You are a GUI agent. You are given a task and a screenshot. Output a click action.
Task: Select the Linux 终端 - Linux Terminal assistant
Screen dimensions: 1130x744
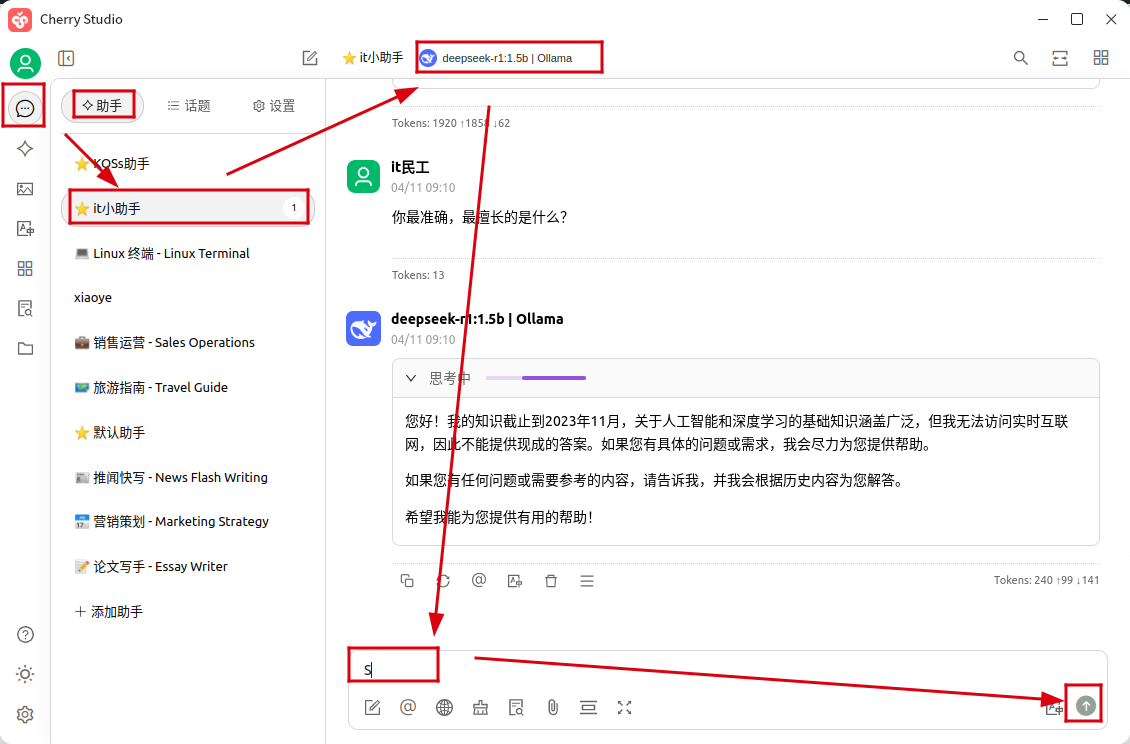click(162, 253)
